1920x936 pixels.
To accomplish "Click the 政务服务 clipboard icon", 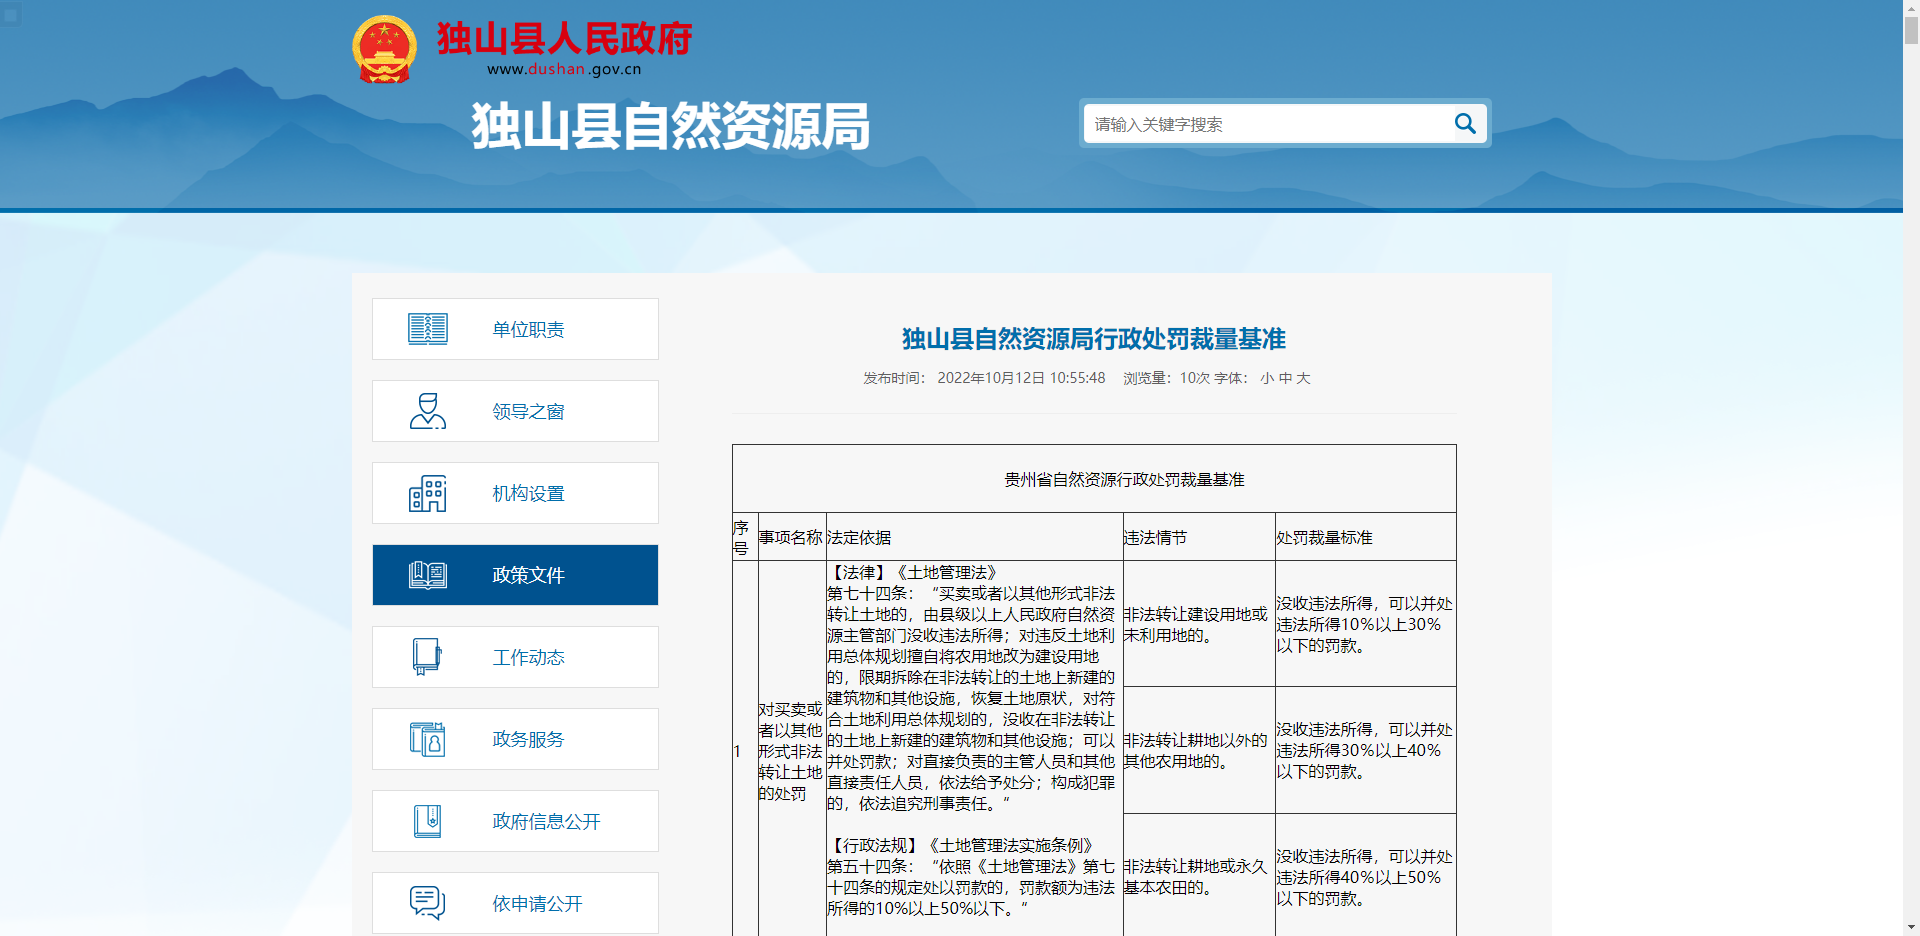I will click(428, 739).
